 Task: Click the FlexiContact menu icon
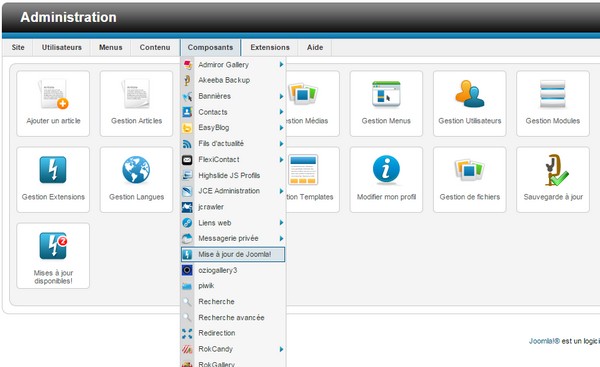click(x=187, y=160)
